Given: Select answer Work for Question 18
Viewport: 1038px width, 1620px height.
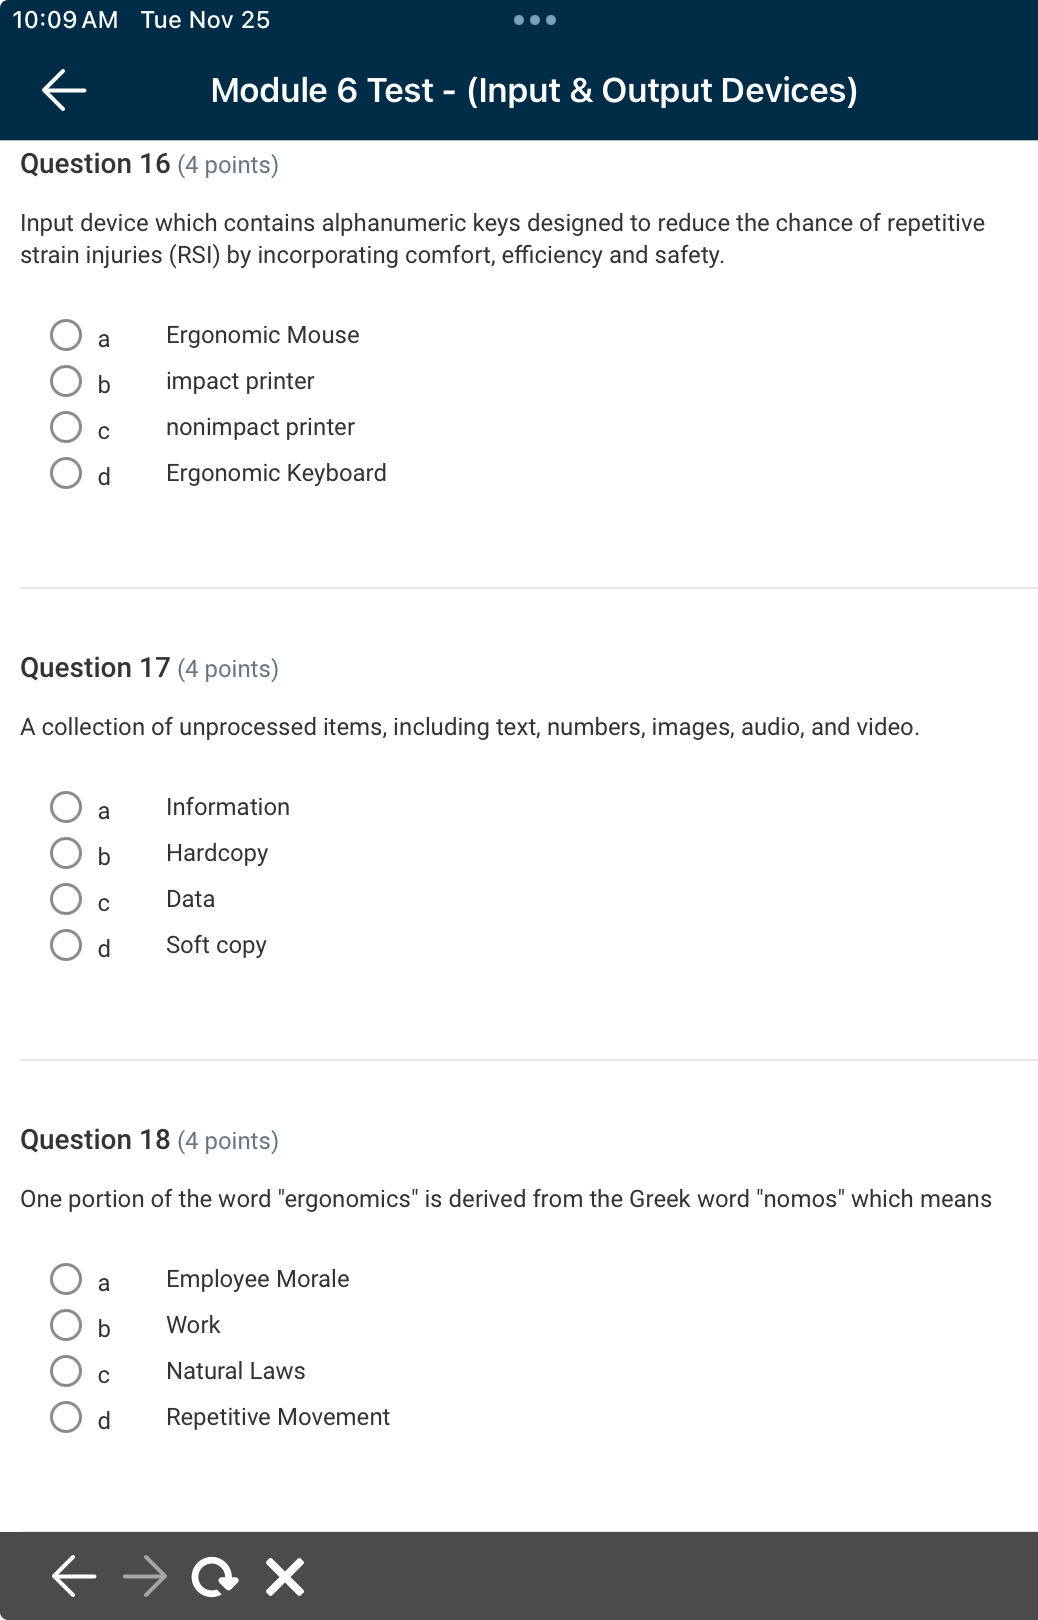Looking at the screenshot, I should [66, 1323].
